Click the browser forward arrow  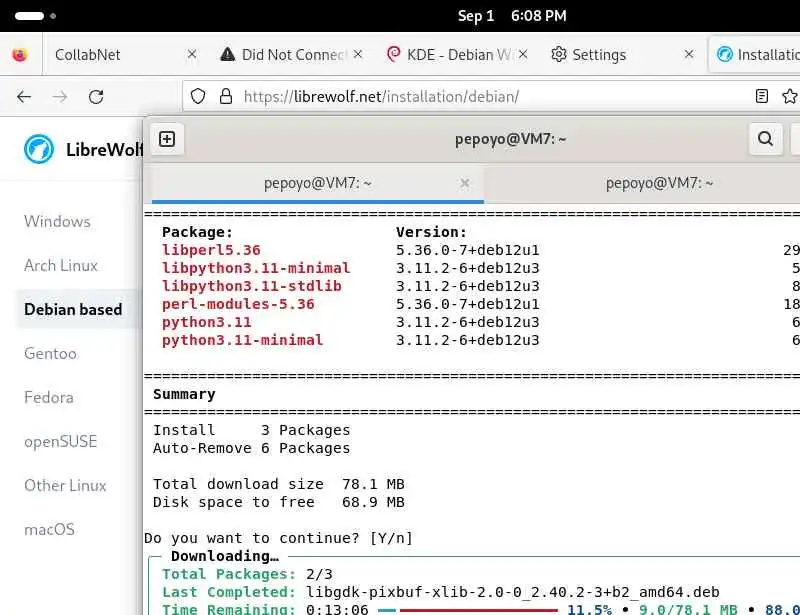60,96
